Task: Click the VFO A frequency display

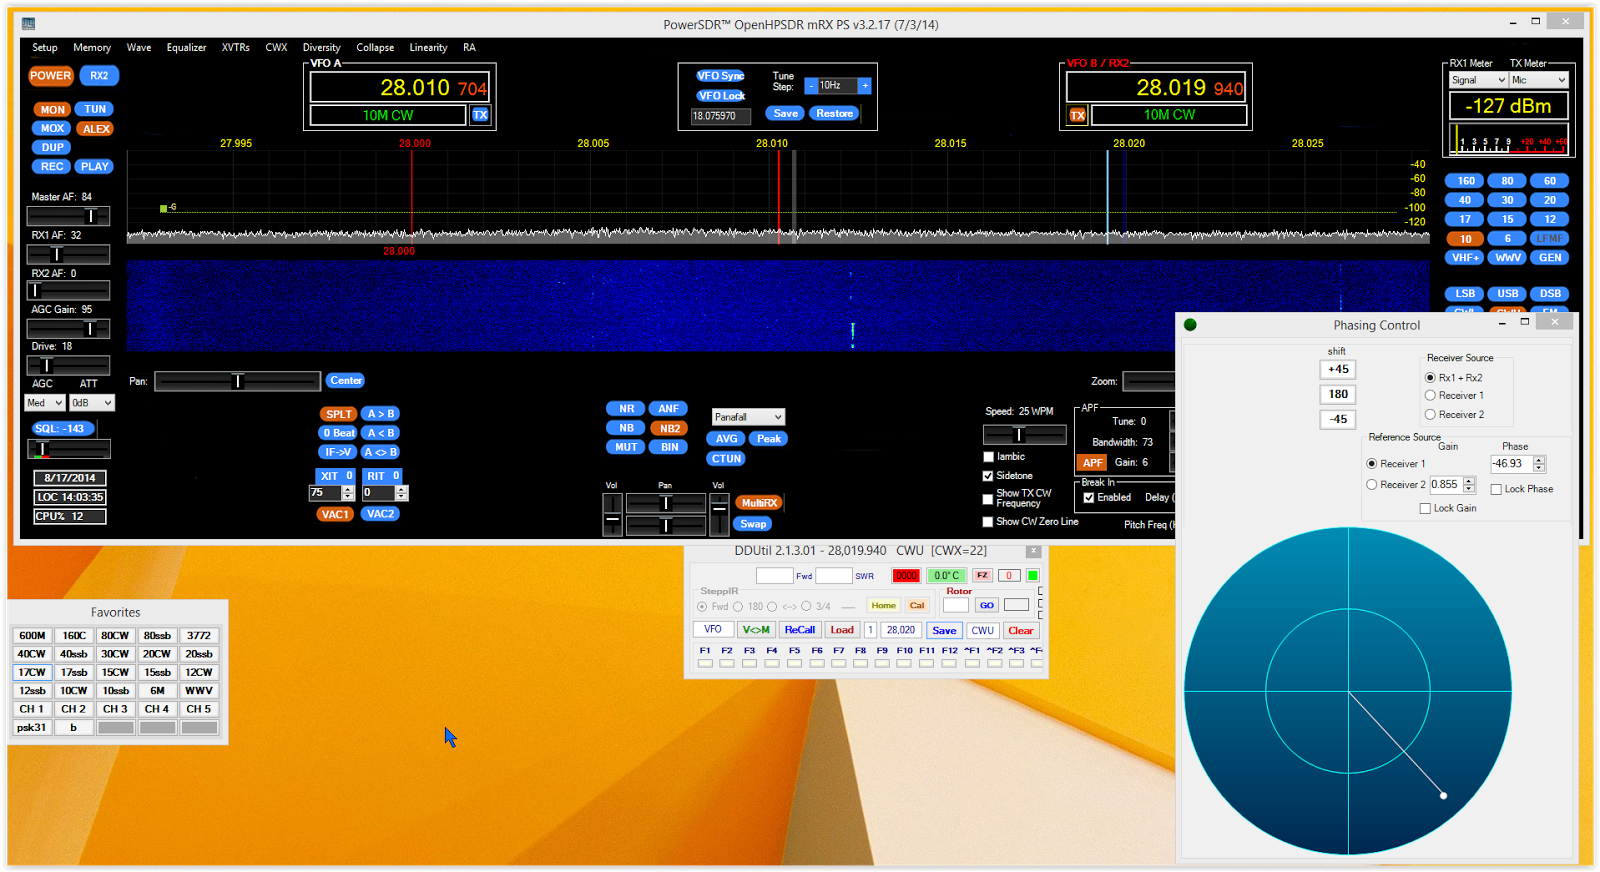Action: click(x=400, y=88)
